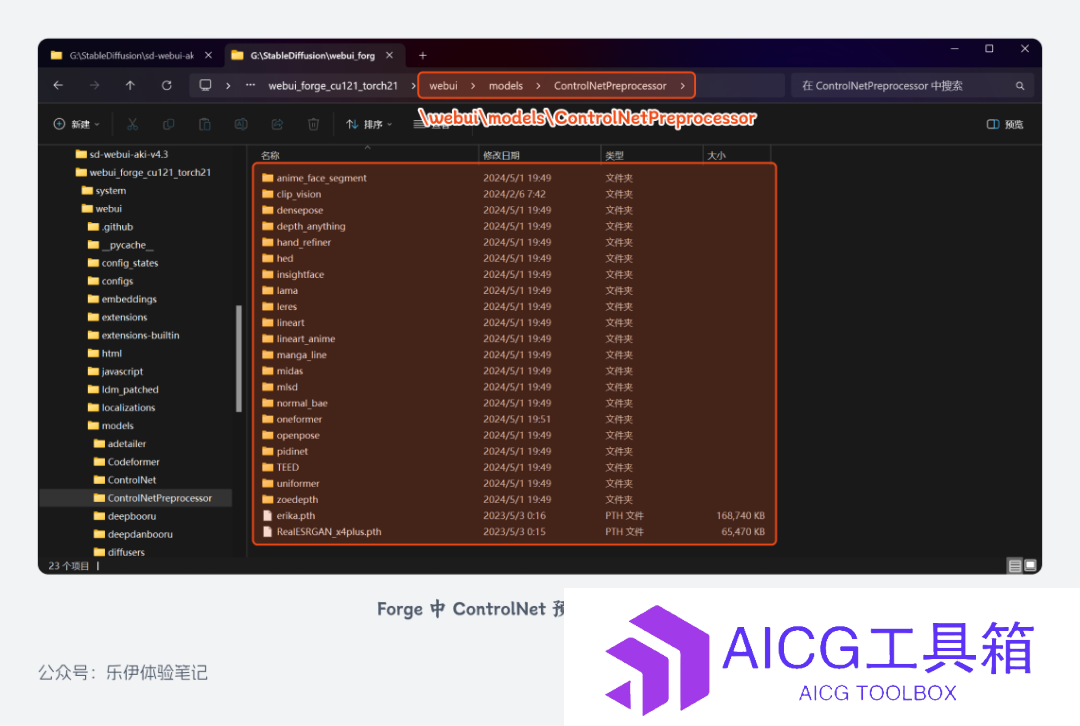Select deepdanbooru folder in navigation tree

[x=133, y=534]
